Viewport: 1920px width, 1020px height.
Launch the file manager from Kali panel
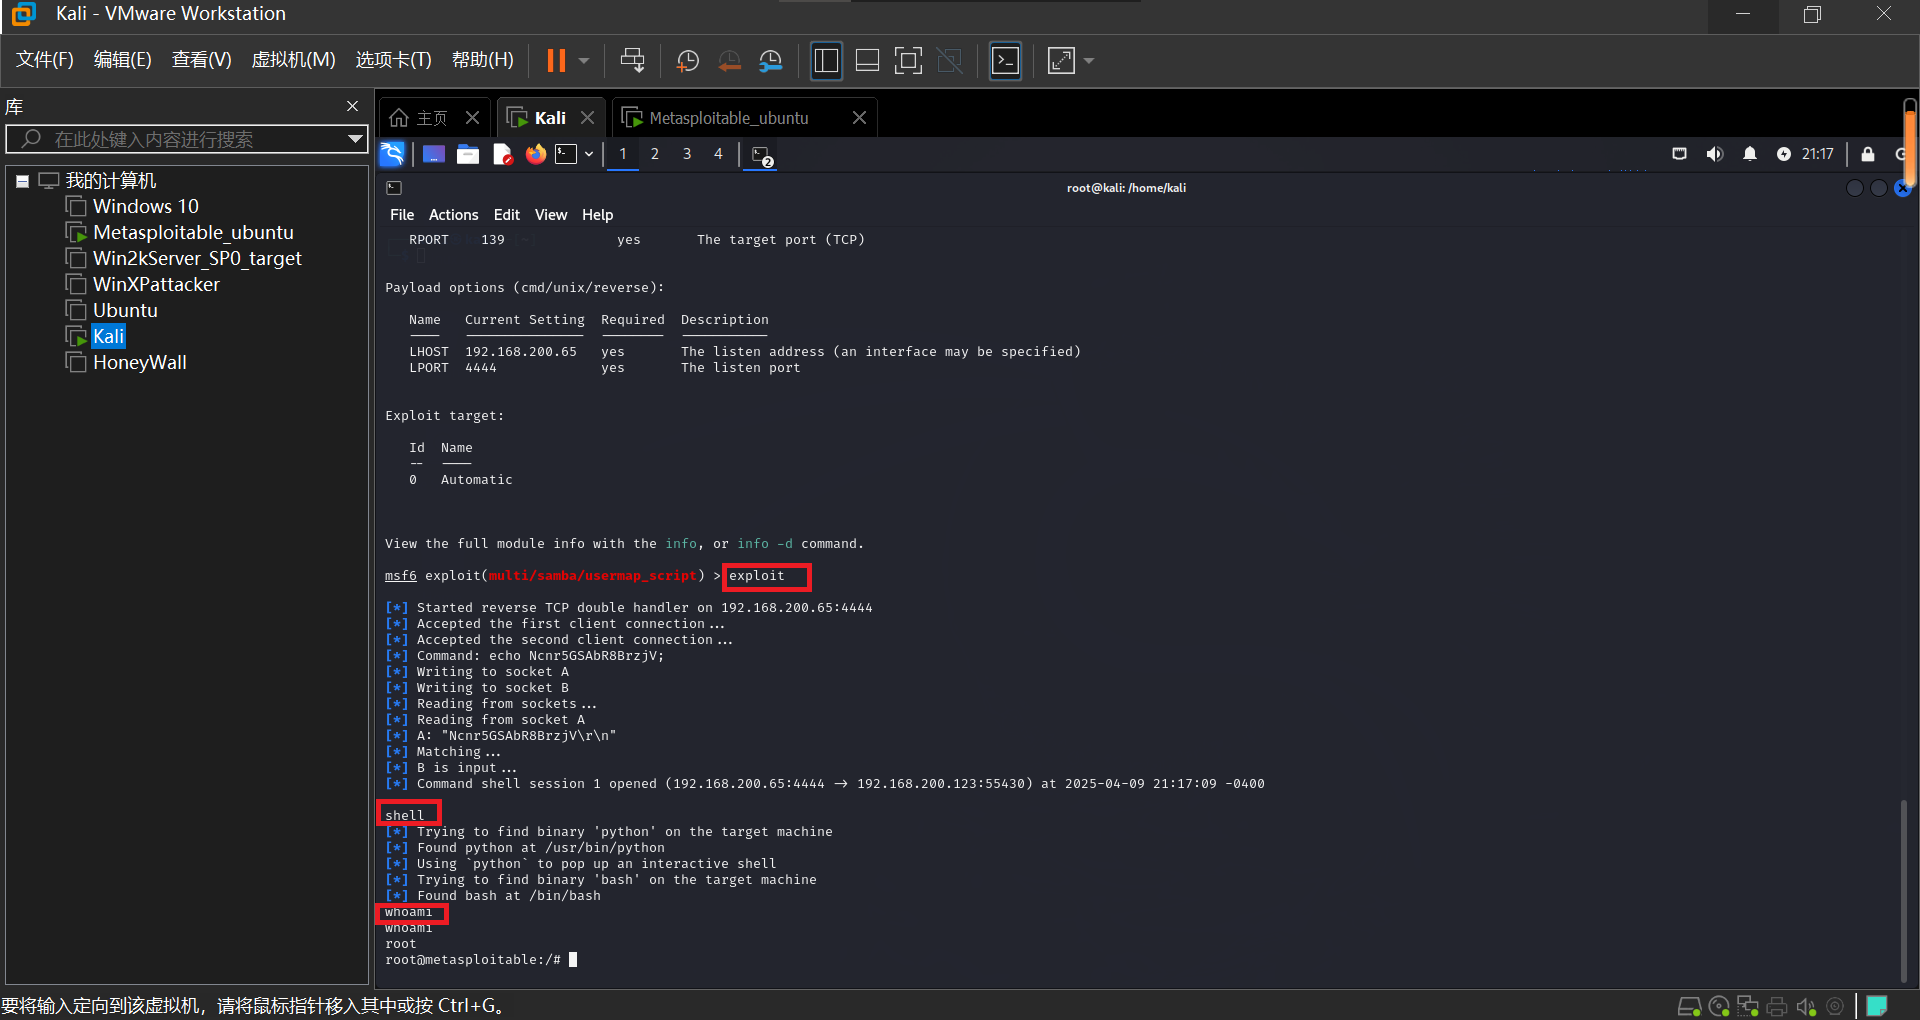pyautogui.click(x=467, y=154)
